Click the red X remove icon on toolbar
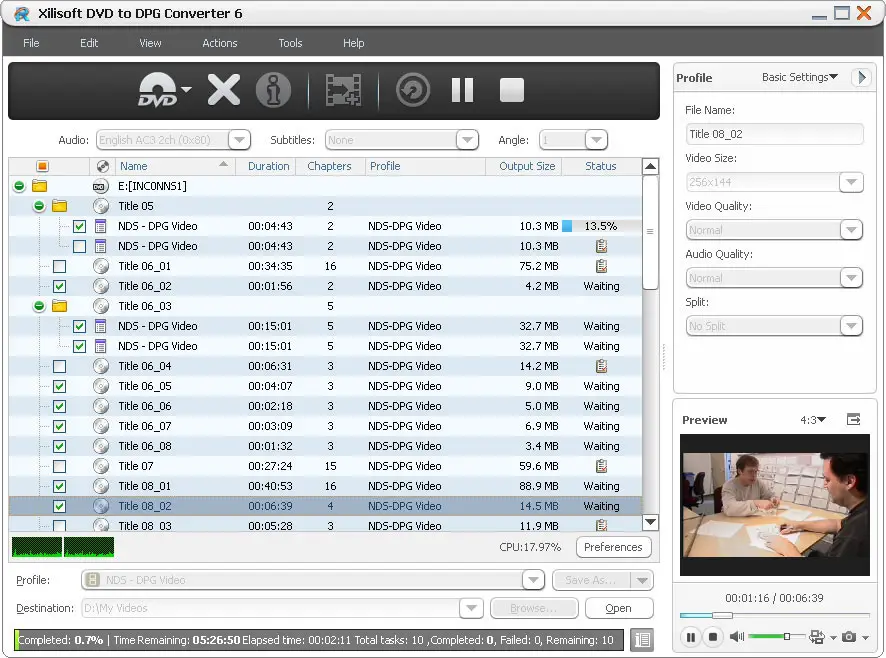The image size is (886, 658). [223, 90]
